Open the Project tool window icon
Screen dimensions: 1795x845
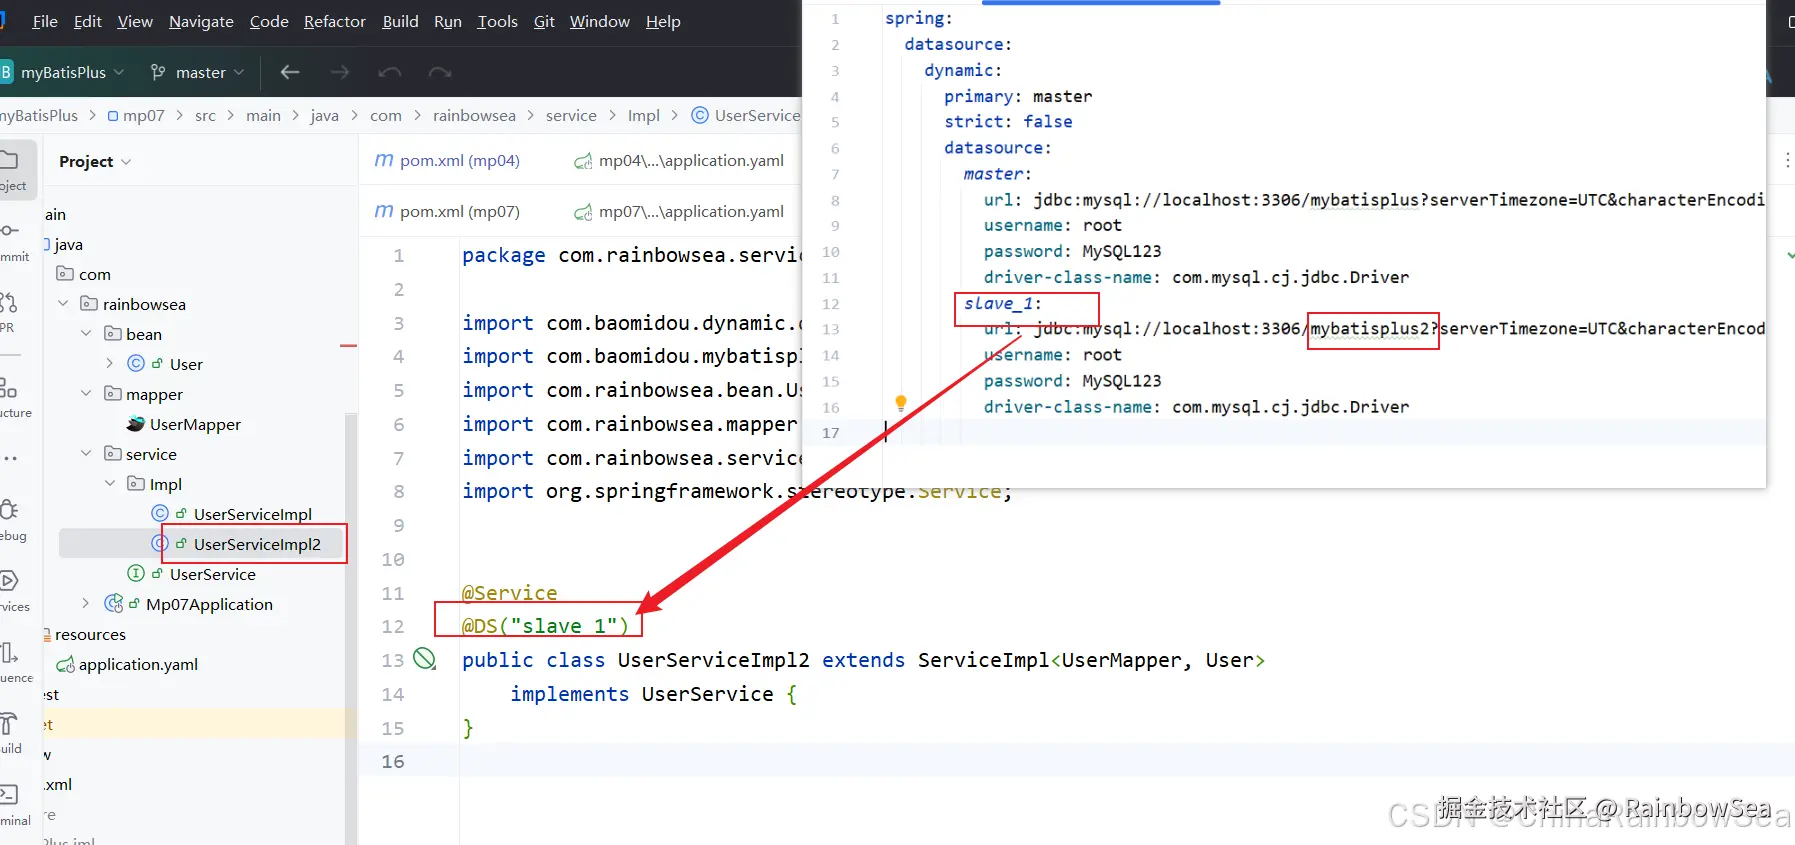point(12,170)
